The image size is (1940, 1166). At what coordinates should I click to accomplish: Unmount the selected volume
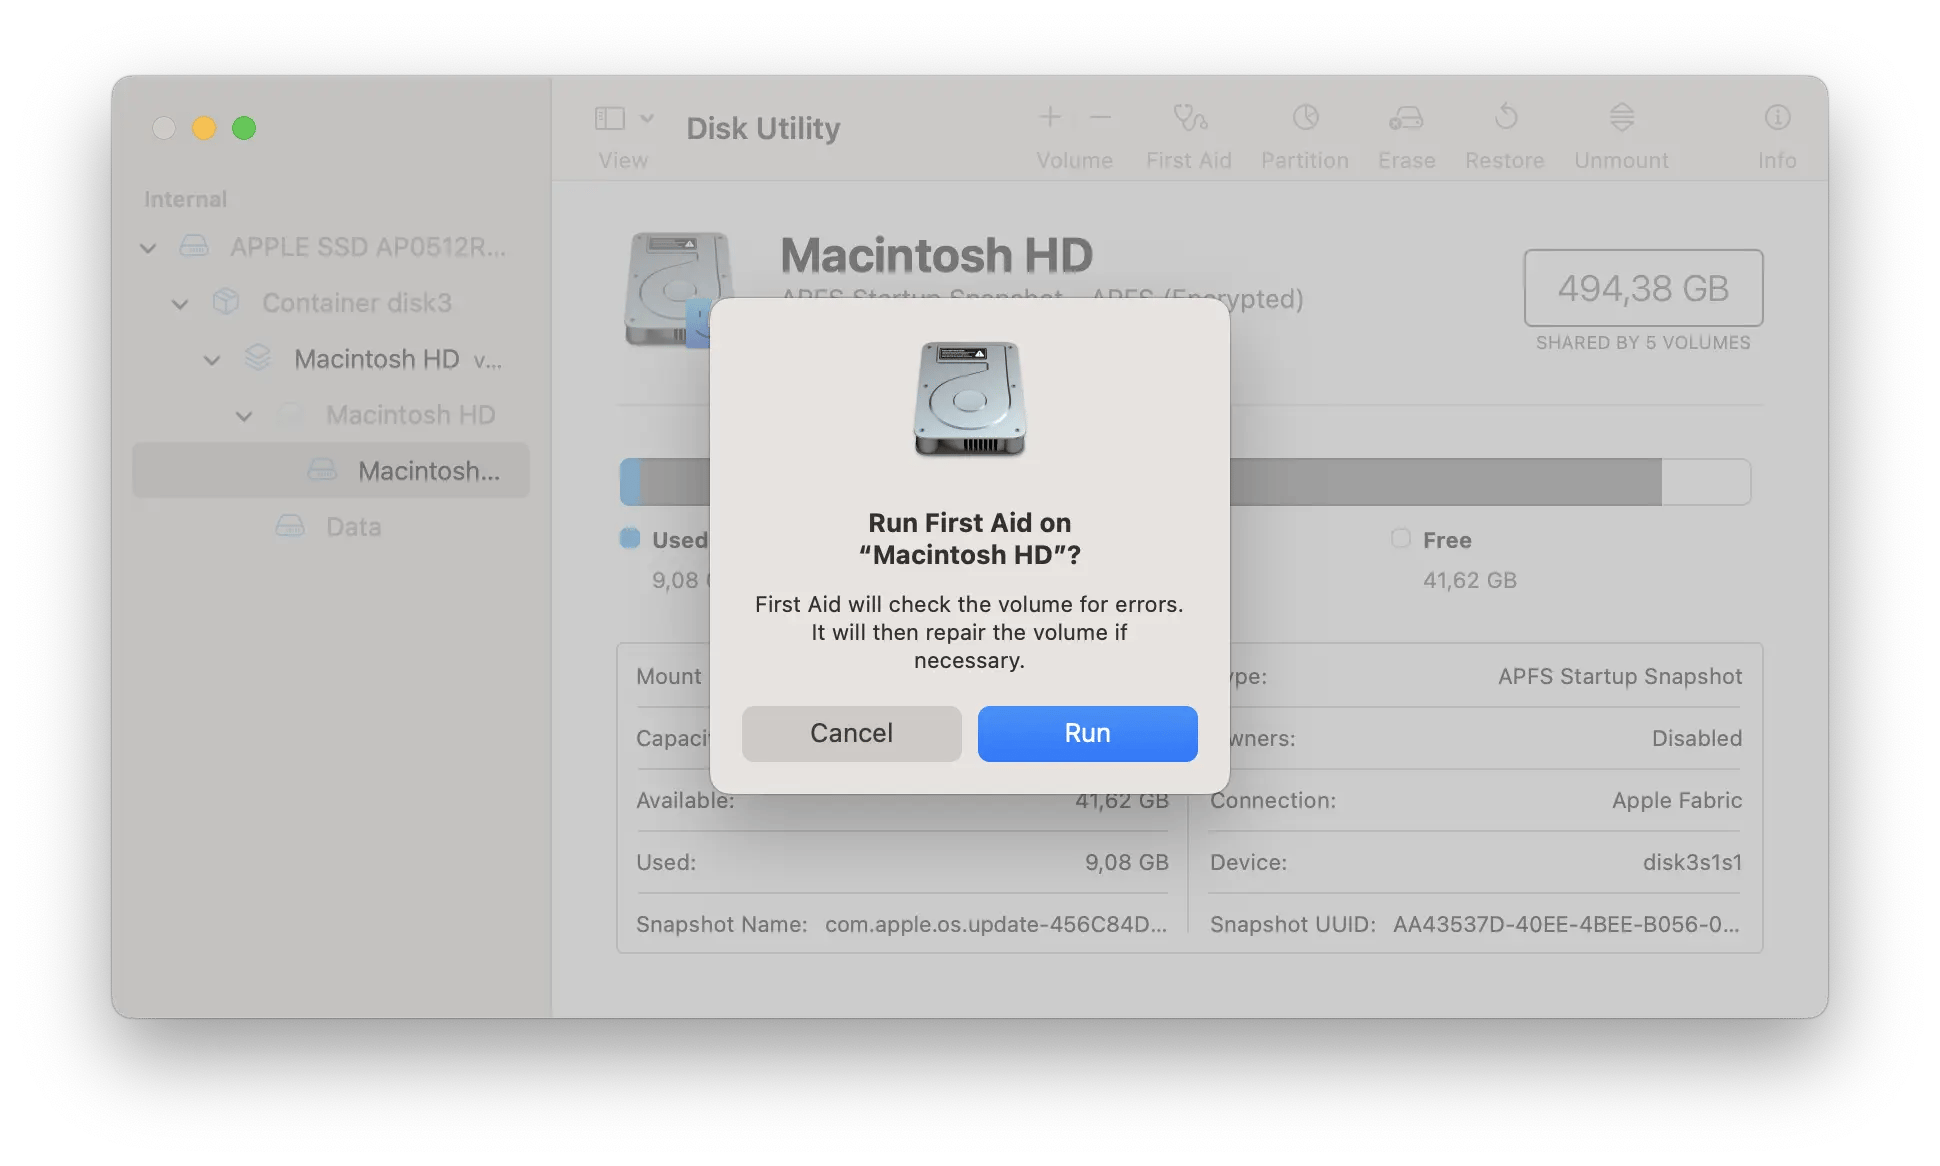(x=1620, y=133)
